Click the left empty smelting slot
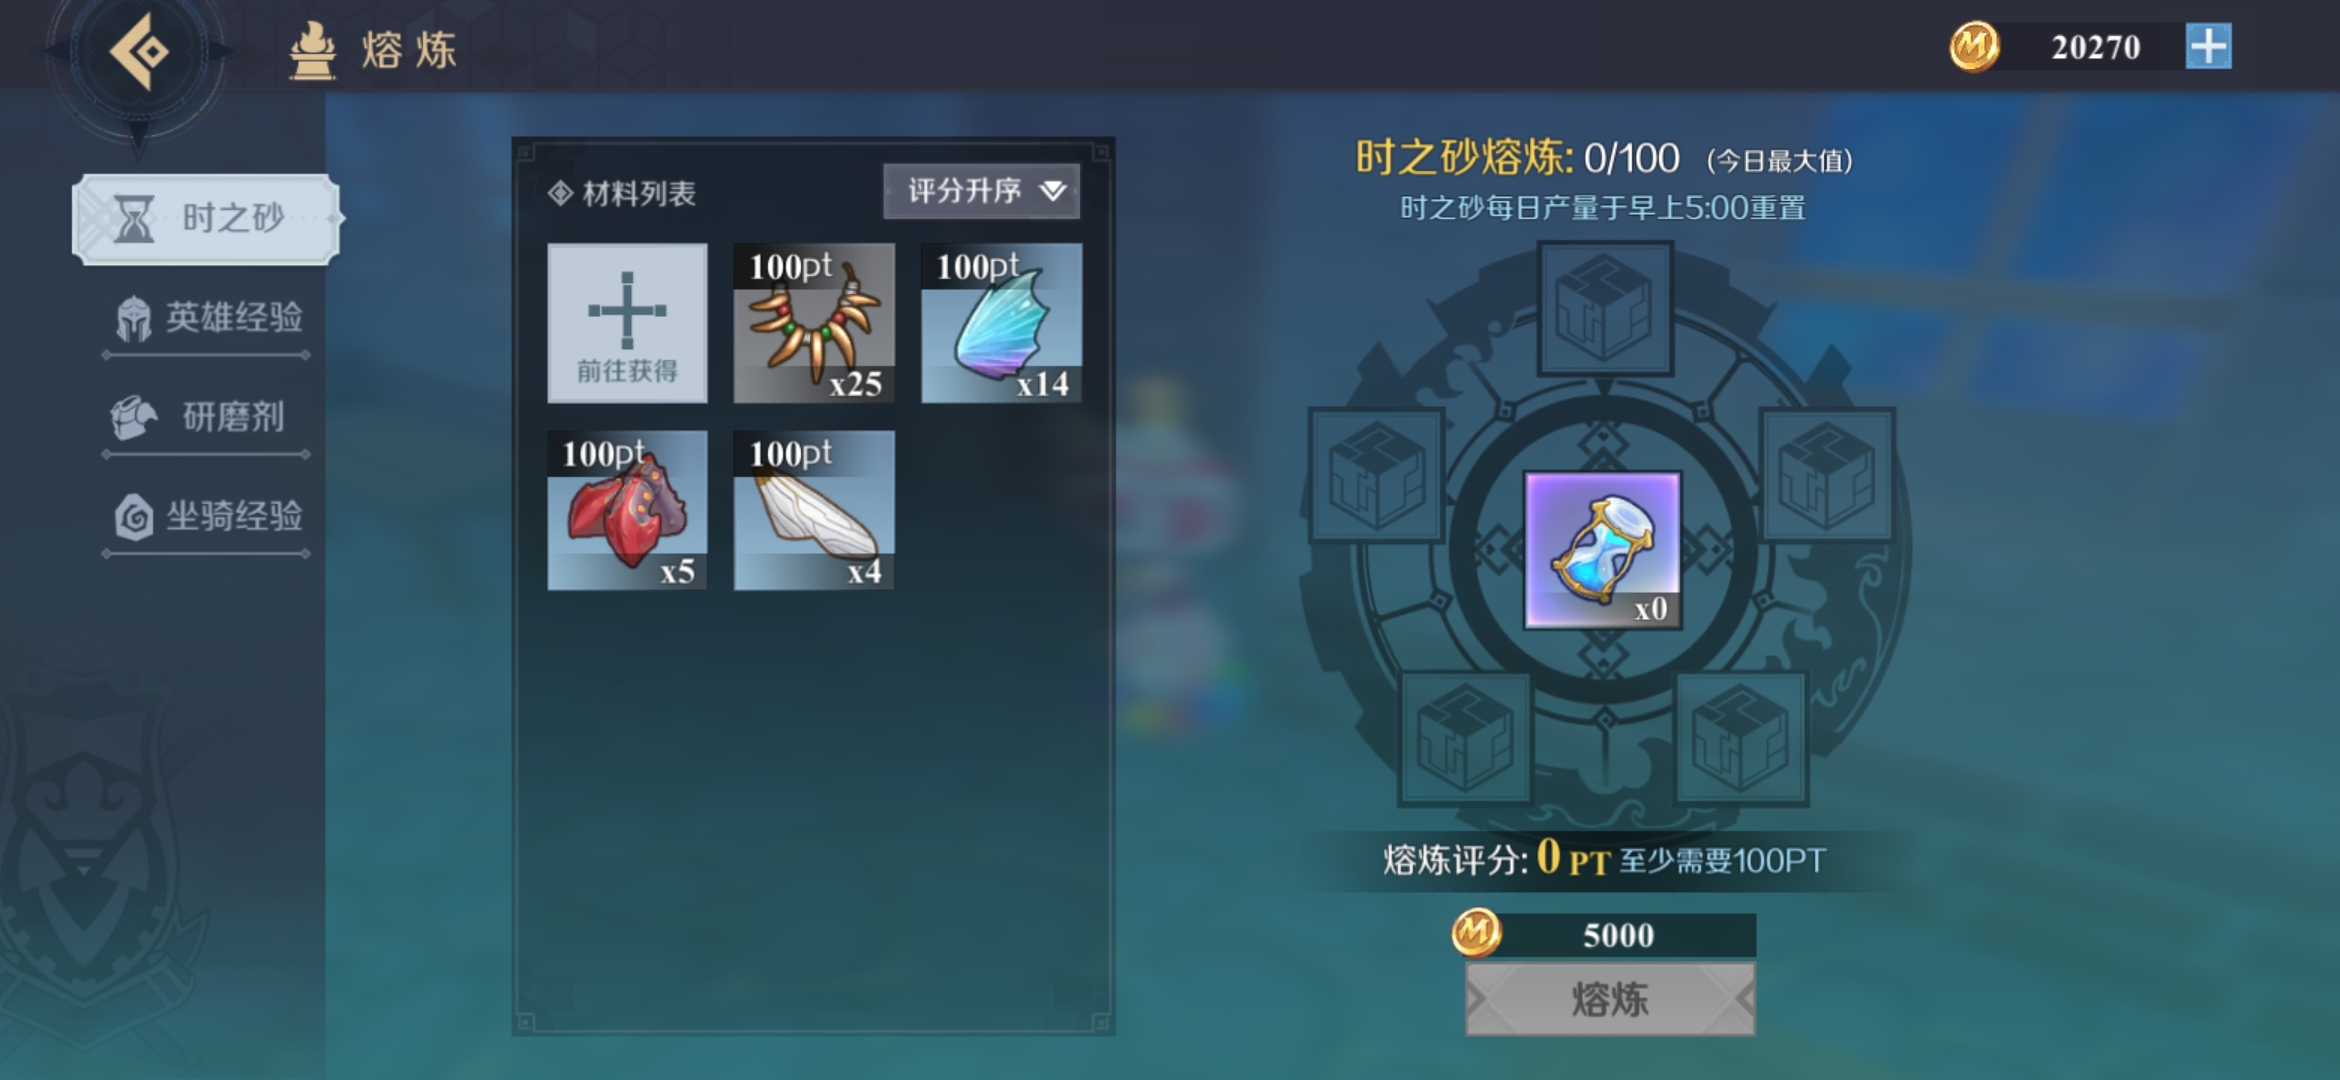Image resolution: width=2340 pixels, height=1080 pixels. tap(1377, 475)
